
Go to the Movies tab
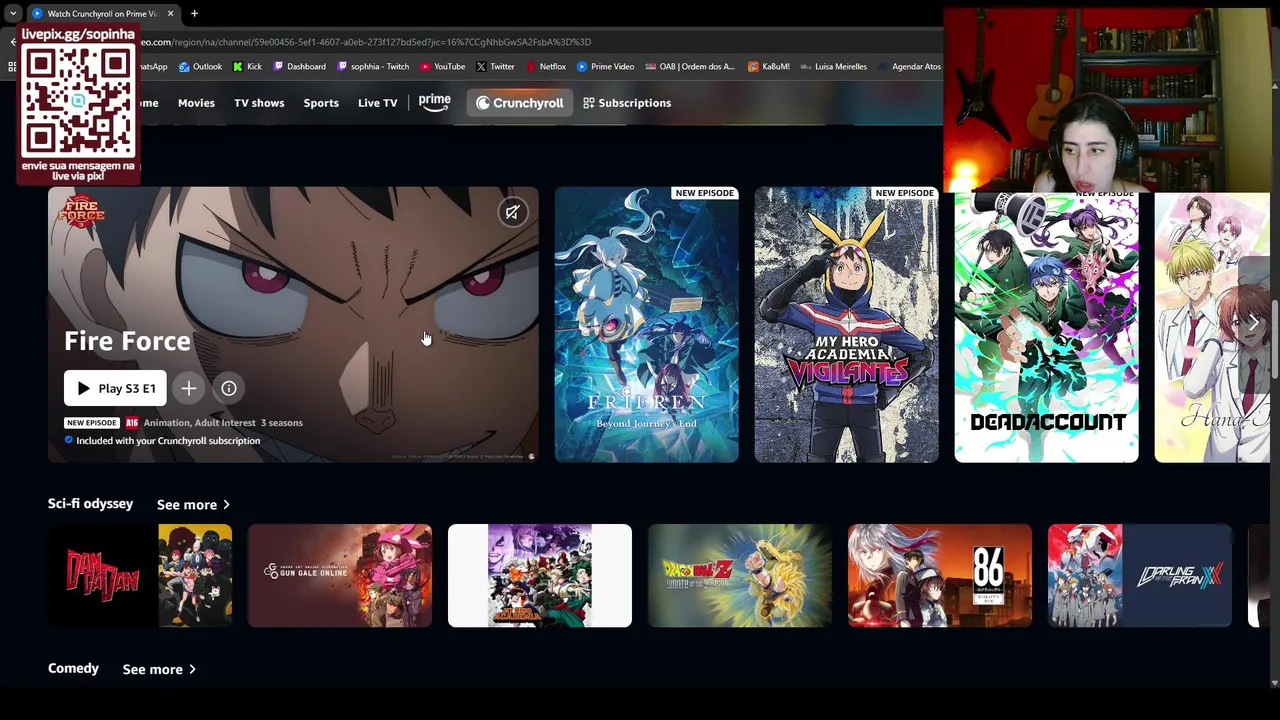click(x=196, y=103)
